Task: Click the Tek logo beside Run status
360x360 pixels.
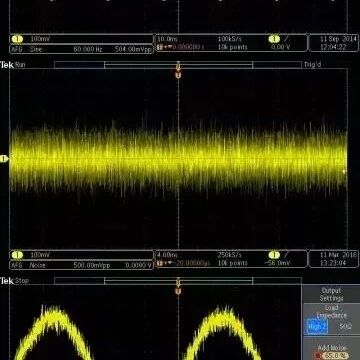Action: tap(7, 65)
